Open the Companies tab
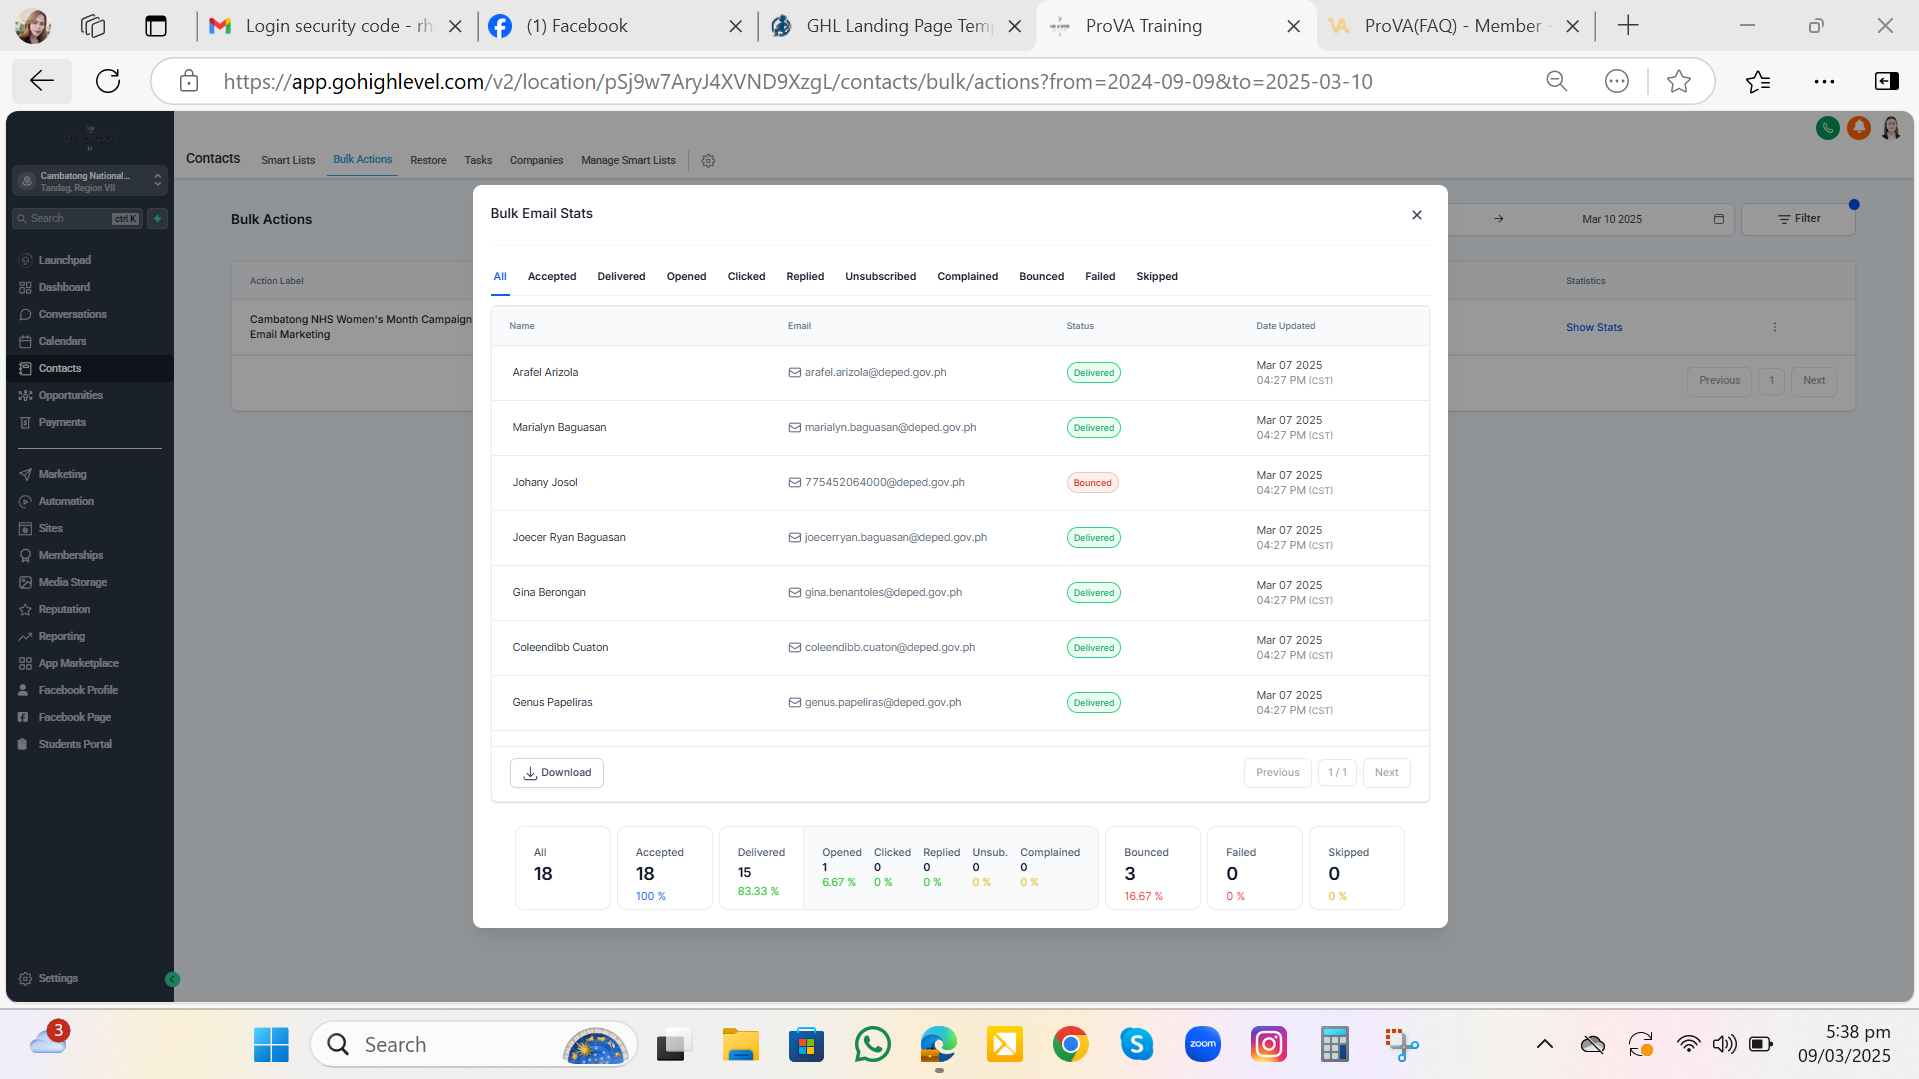Viewport: 1919px width, 1079px height. (x=536, y=160)
